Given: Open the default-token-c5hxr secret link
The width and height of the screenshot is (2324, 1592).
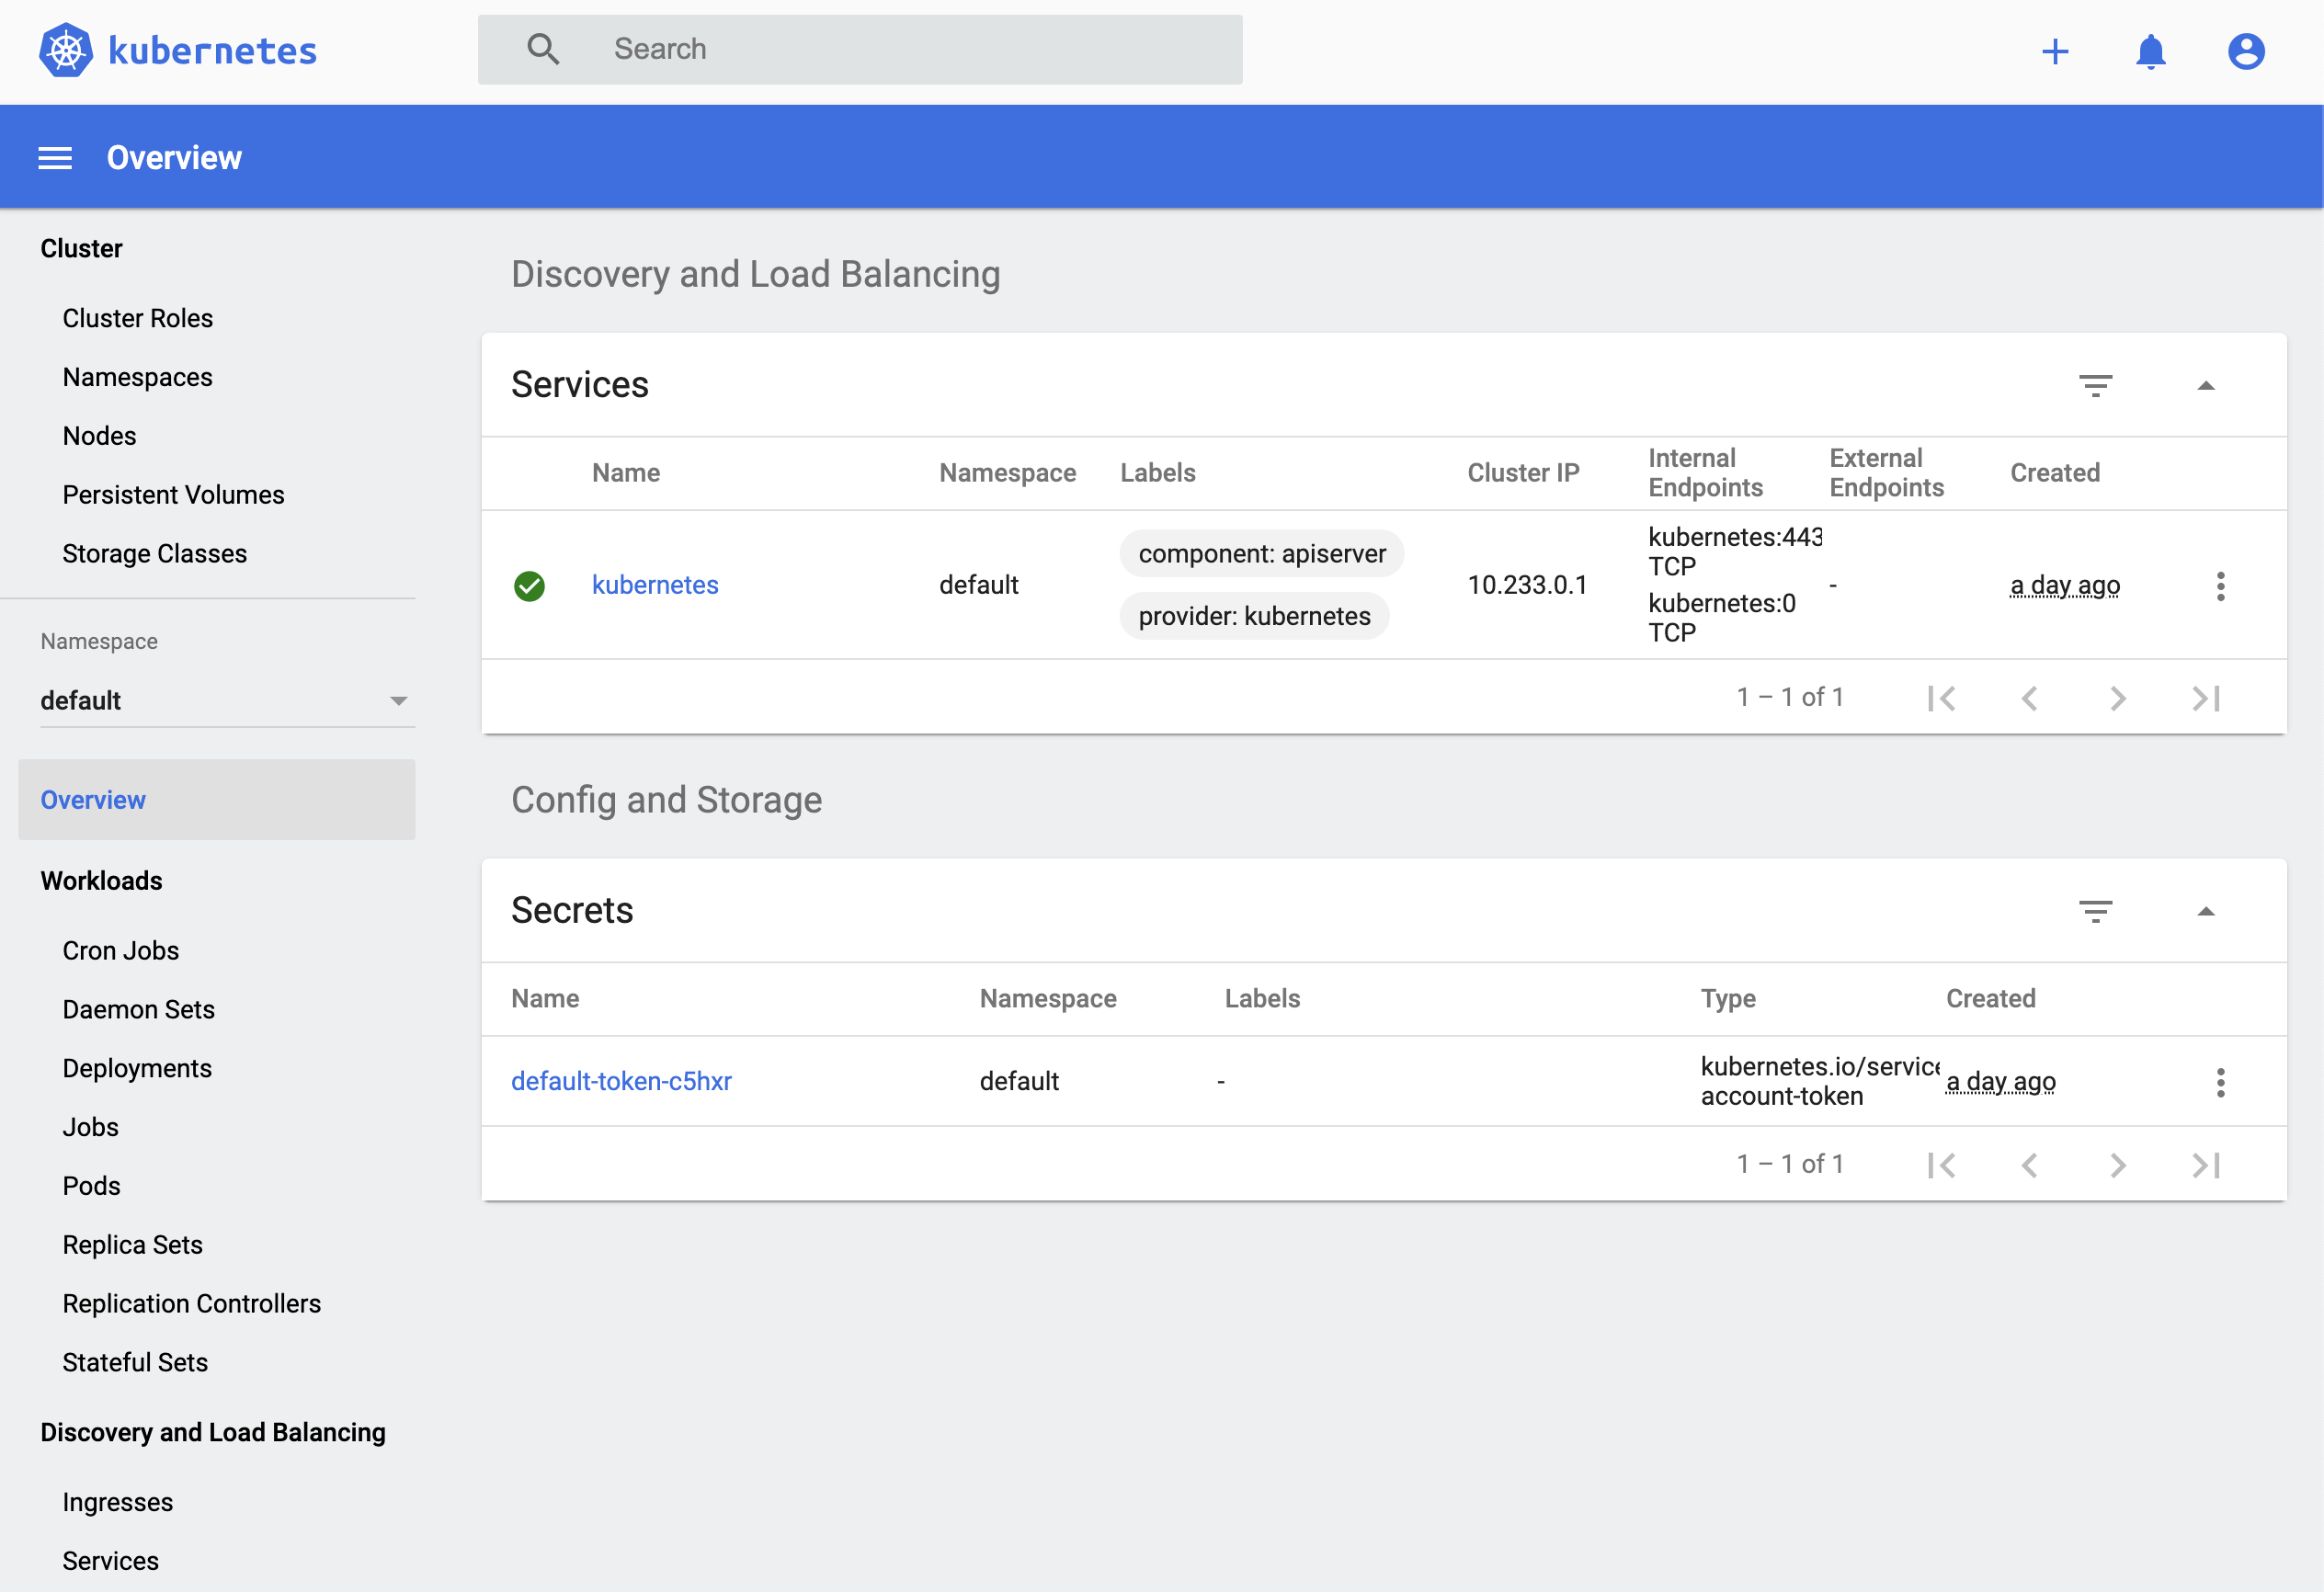Looking at the screenshot, I should pyautogui.click(x=621, y=1081).
